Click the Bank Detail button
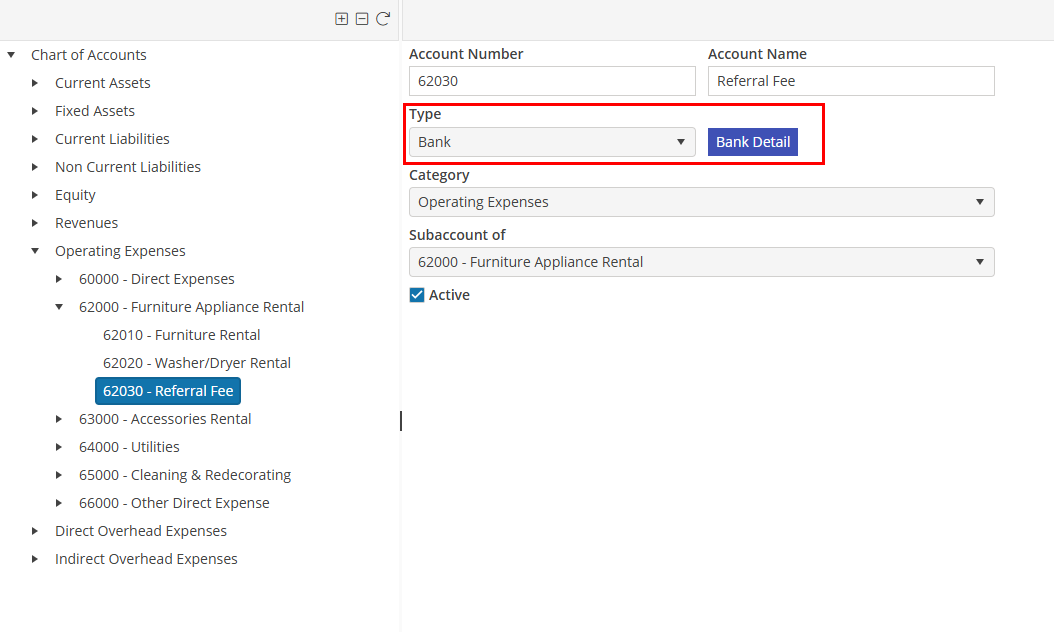Screen dimensions: 1054x632 pyautogui.click(x=753, y=142)
